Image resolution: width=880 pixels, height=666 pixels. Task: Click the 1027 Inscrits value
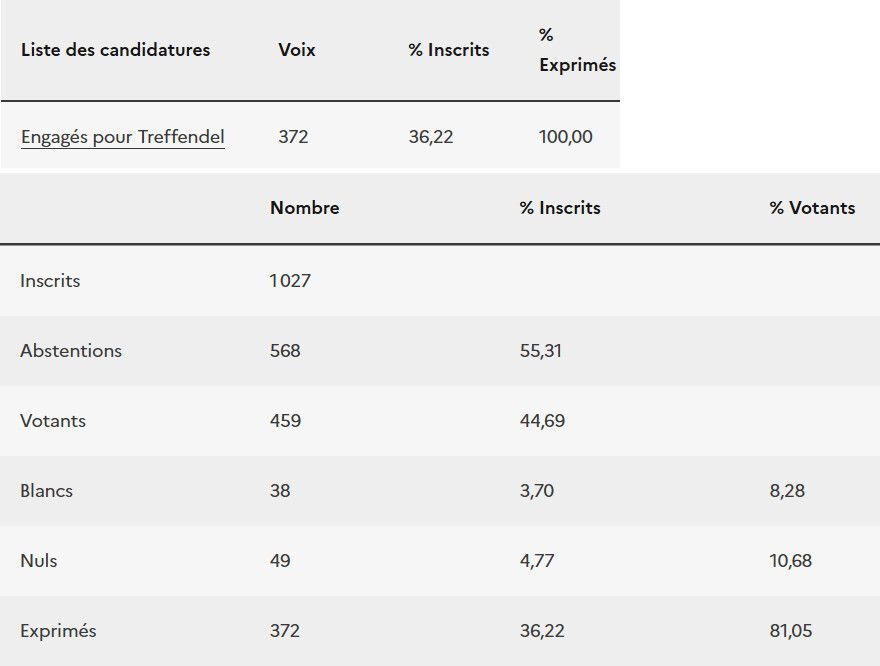[x=290, y=281]
